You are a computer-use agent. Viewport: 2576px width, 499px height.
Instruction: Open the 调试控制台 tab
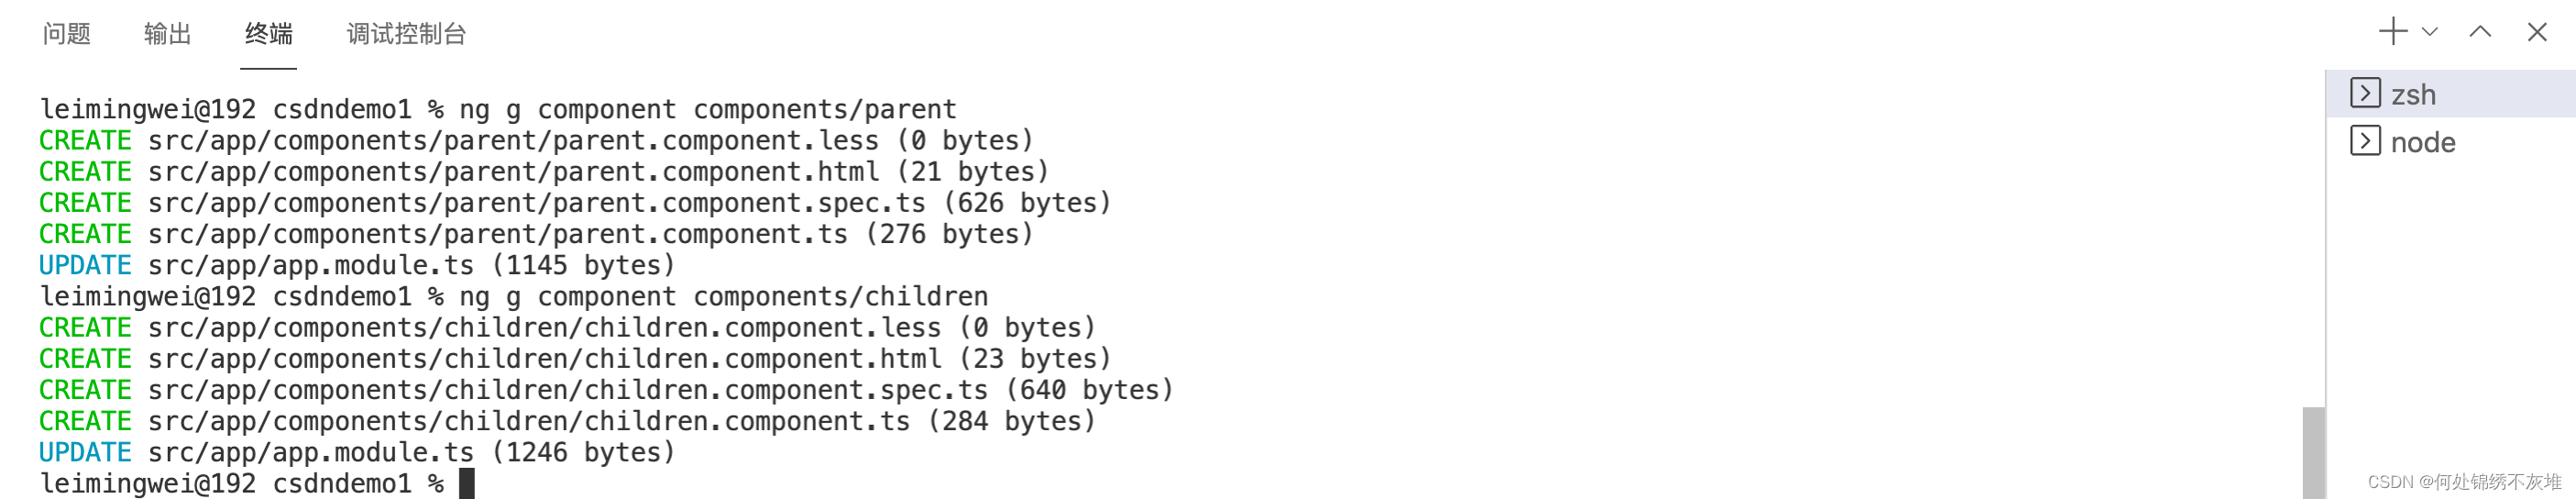point(406,34)
